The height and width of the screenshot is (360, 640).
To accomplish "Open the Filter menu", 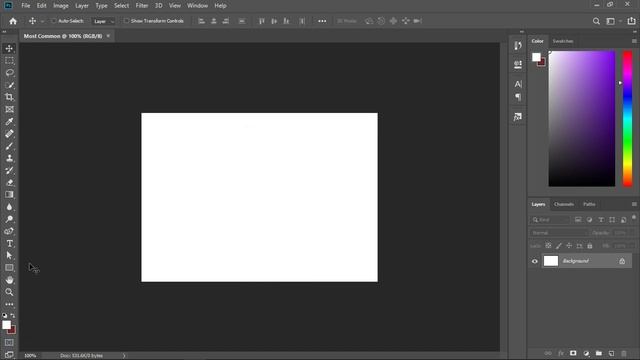I will (x=142, y=6).
